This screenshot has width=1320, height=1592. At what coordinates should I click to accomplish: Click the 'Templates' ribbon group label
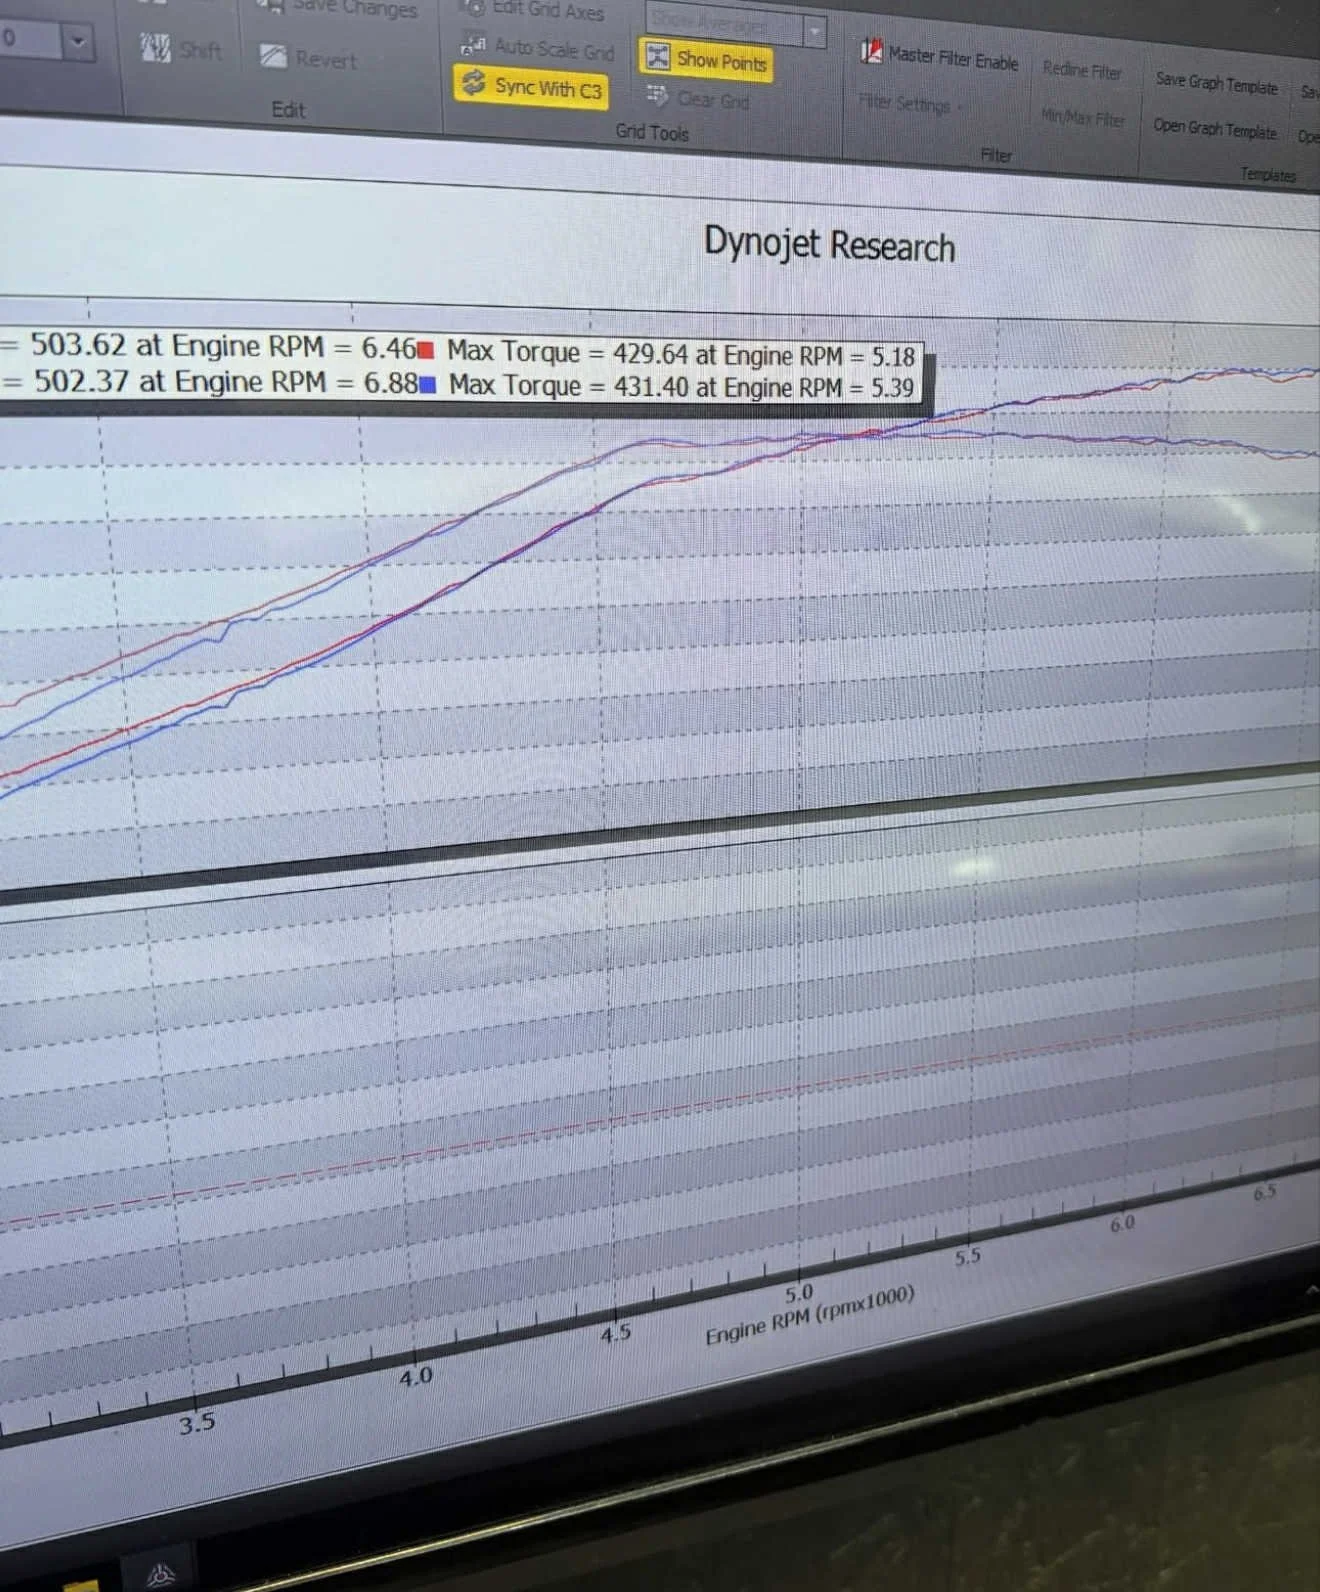tap(1268, 174)
